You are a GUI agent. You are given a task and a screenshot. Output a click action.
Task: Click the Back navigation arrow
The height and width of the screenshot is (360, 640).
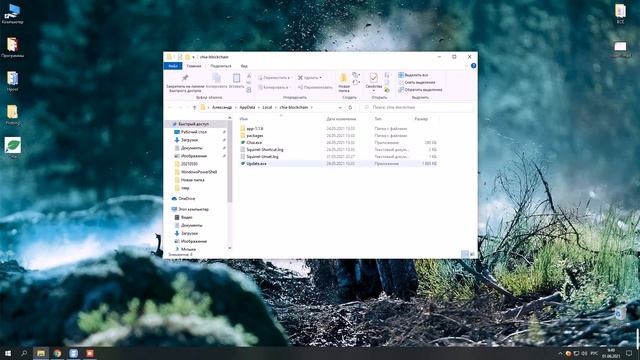170,107
